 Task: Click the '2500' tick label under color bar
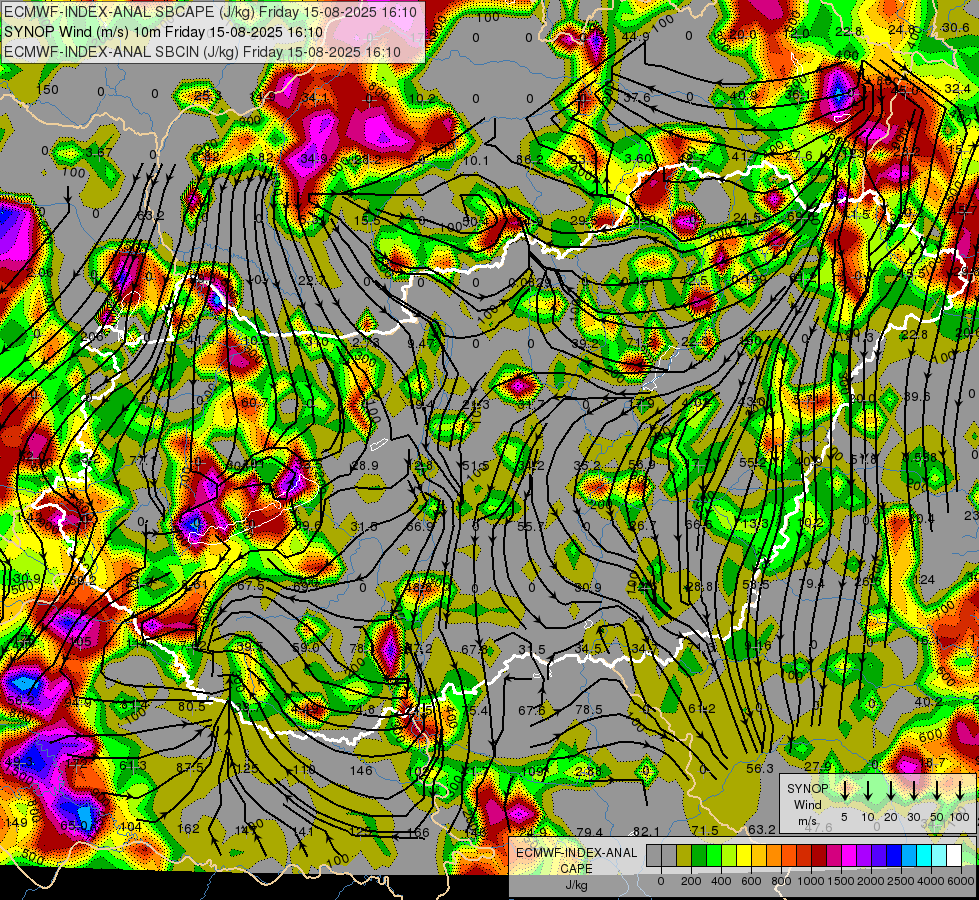point(901,881)
